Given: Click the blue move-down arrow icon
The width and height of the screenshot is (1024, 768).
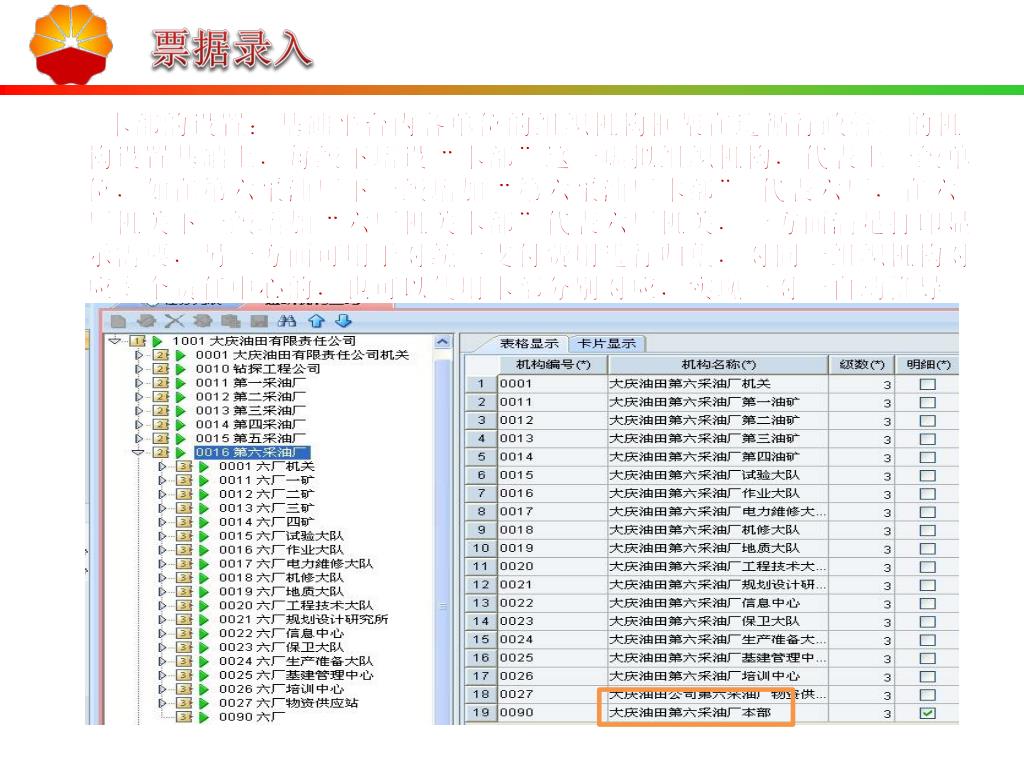Looking at the screenshot, I should pos(344,321).
